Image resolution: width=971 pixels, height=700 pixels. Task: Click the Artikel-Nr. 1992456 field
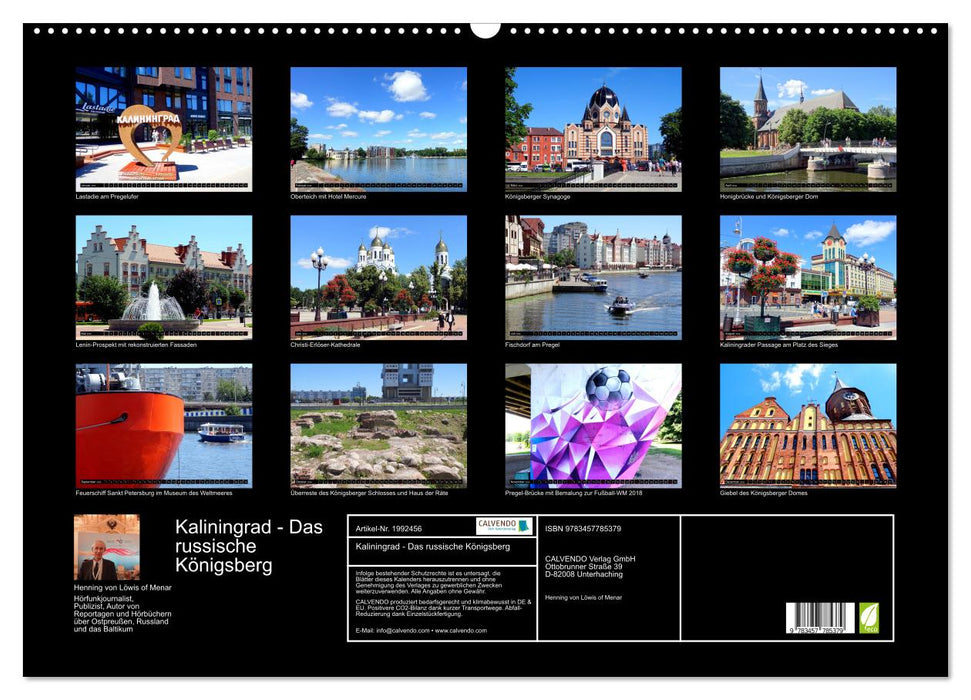point(390,527)
